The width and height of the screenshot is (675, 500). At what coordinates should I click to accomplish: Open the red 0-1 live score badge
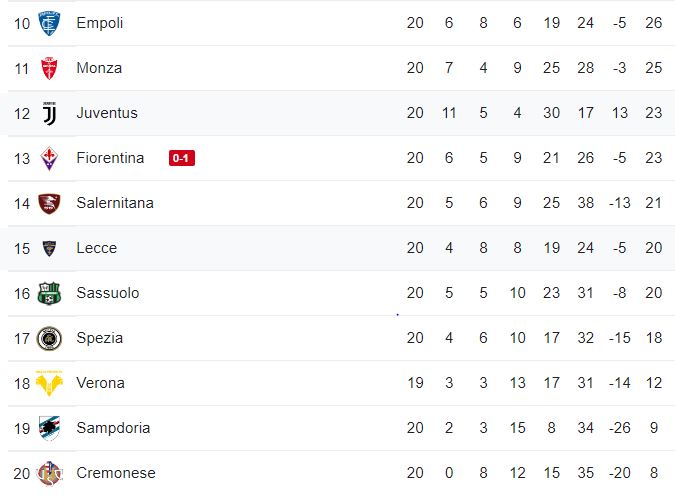182,158
